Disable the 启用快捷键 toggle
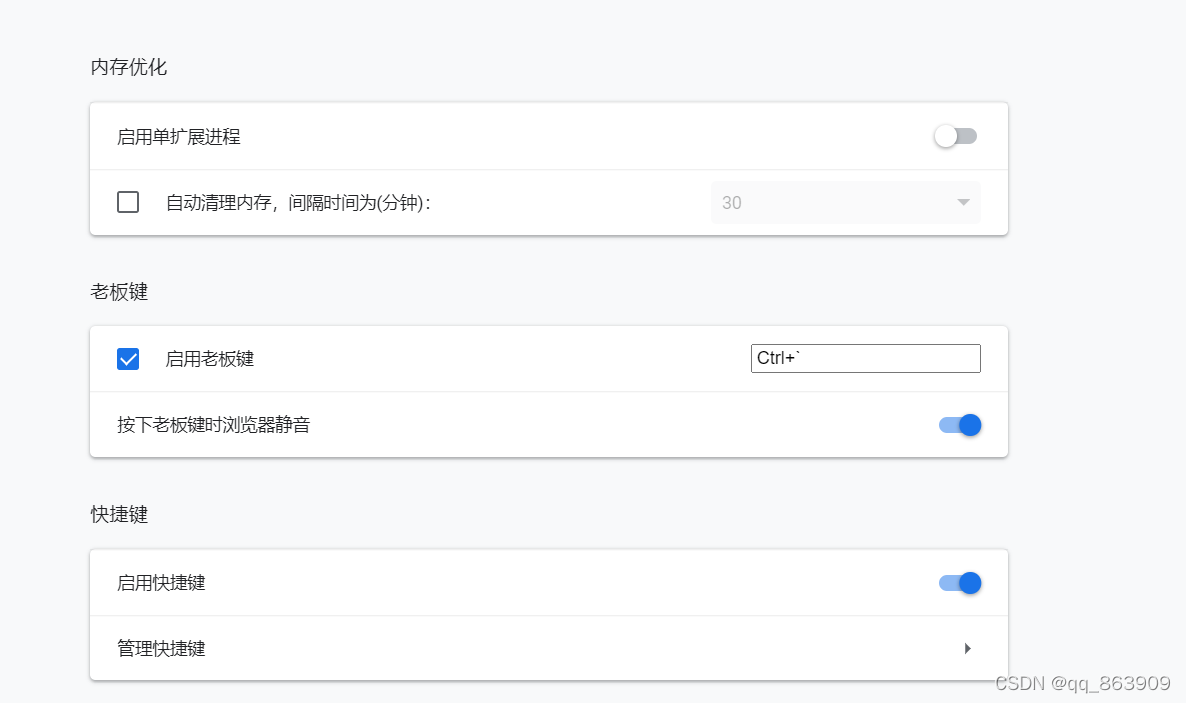 click(x=960, y=583)
